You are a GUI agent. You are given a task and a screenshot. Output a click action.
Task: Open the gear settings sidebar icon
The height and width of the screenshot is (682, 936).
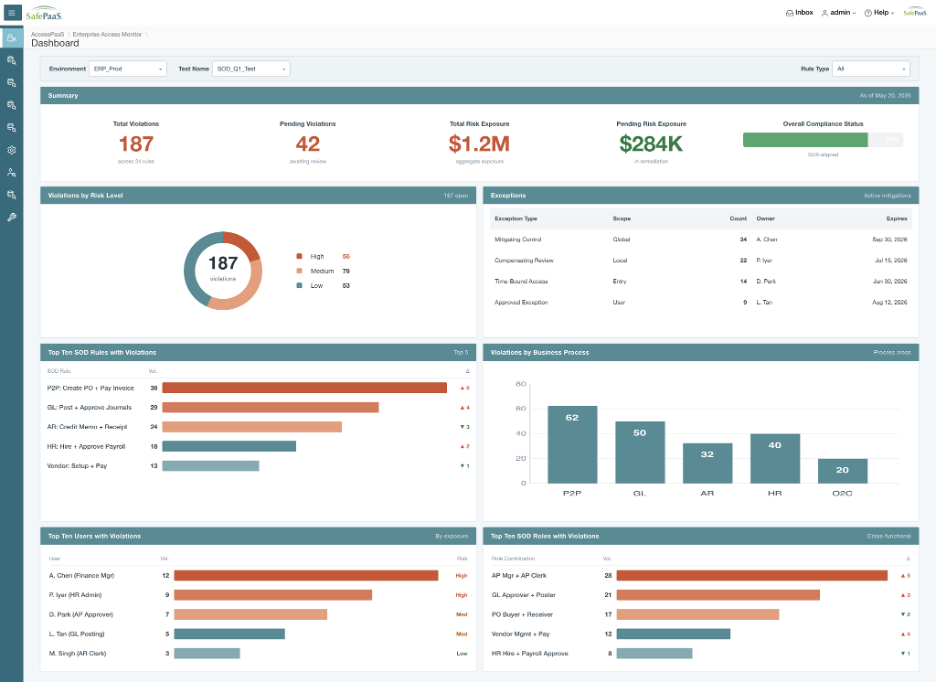[11, 150]
